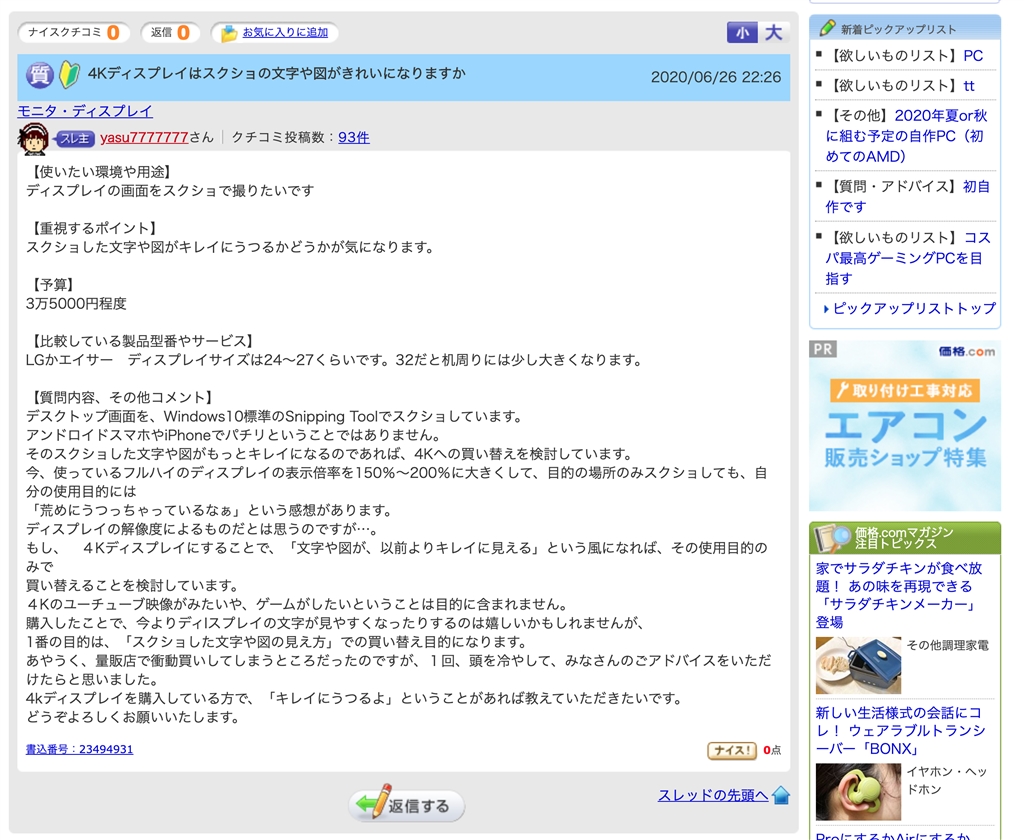Click the 質 question badge icon
Image resolution: width=1024 pixels, height=840 pixels.
tap(39, 74)
